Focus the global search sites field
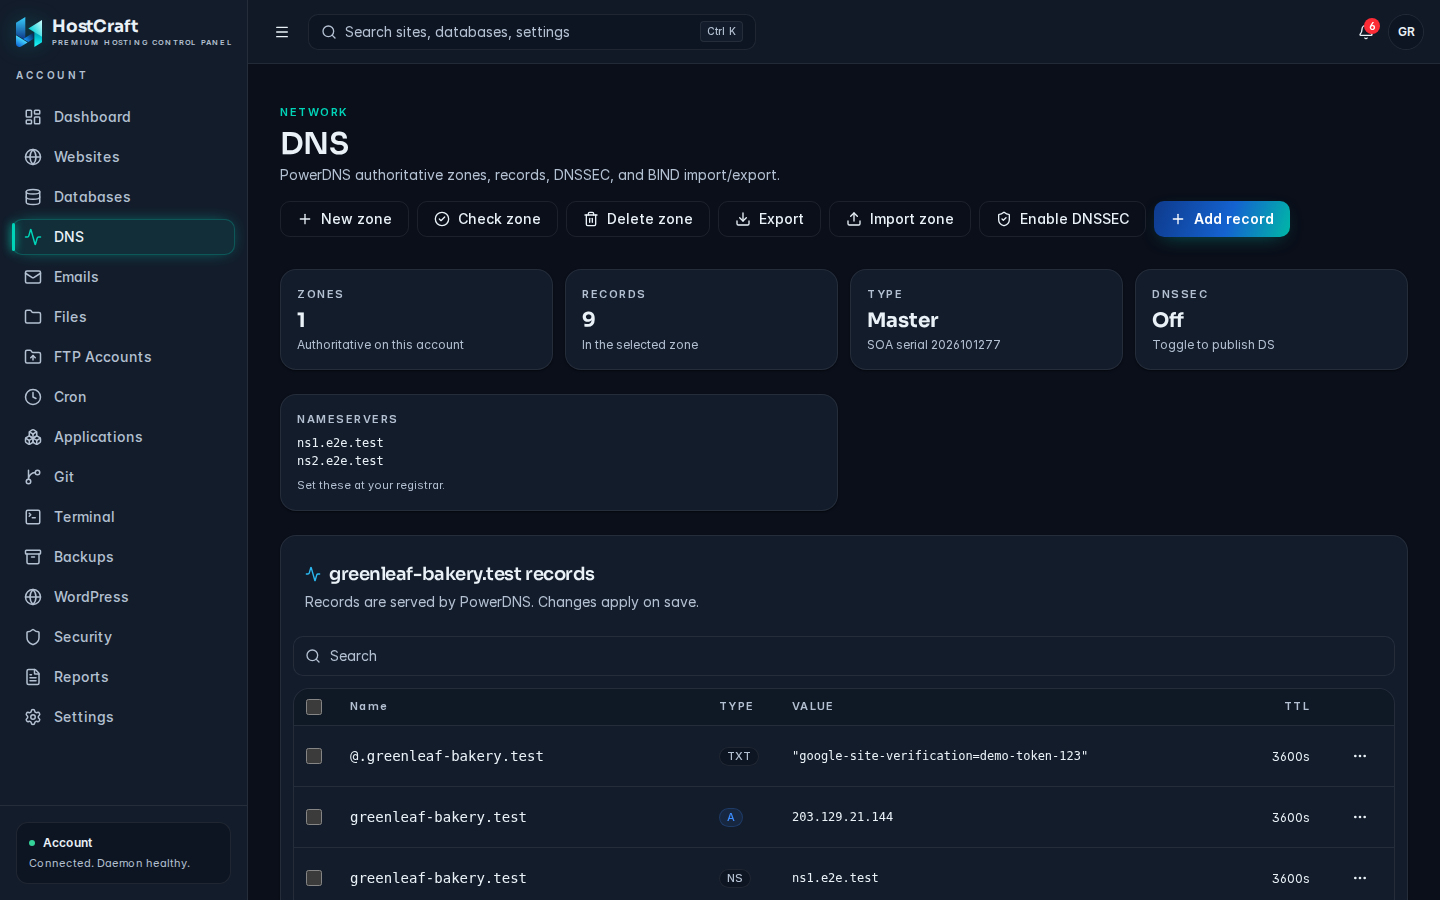The width and height of the screenshot is (1440, 900). point(532,32)
